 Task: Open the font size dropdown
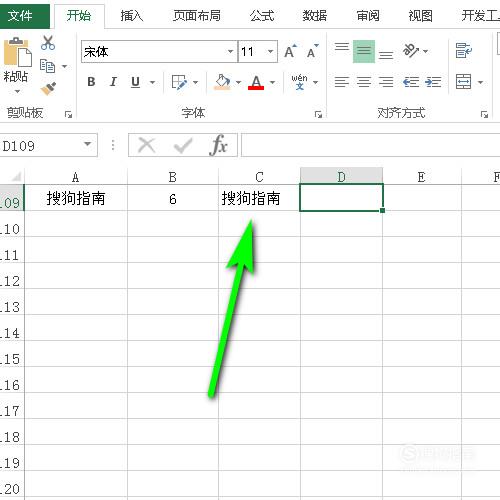[x=270, y=52]
